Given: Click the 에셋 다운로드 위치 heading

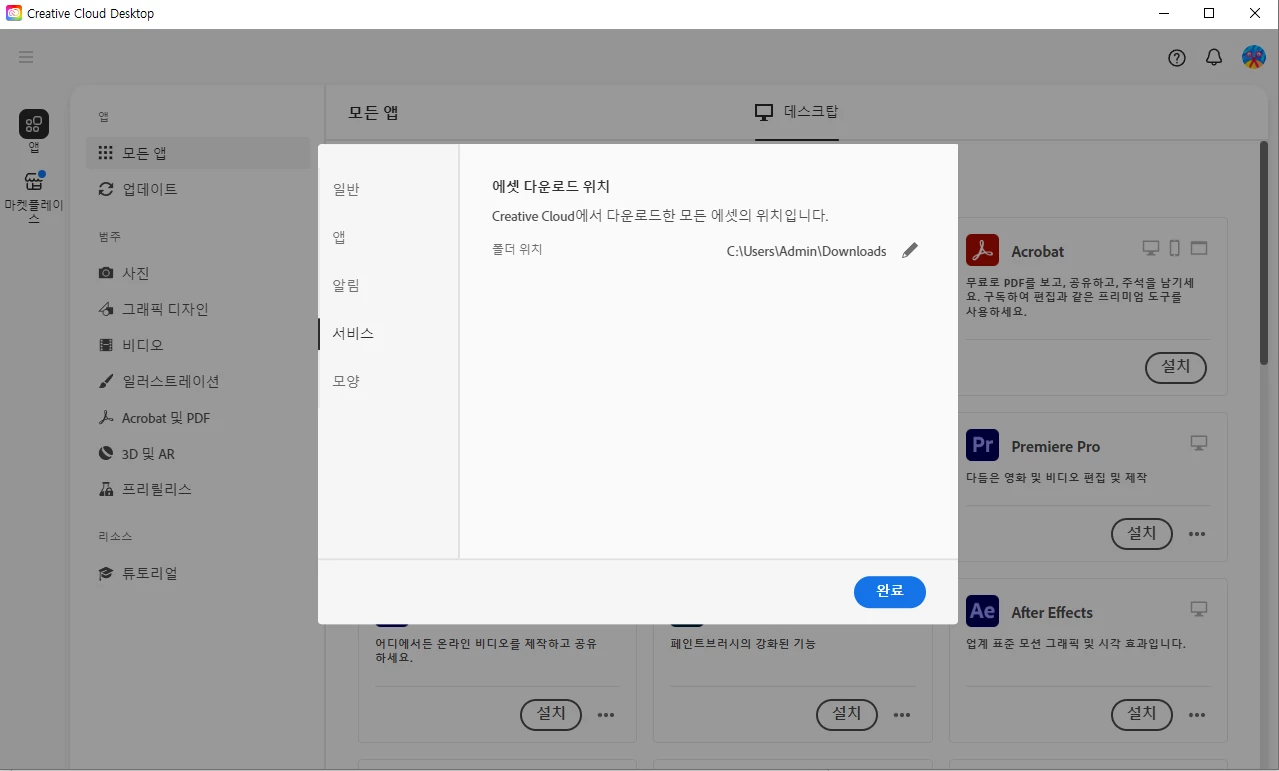Looking at the screenshot, I should [551, 186].
